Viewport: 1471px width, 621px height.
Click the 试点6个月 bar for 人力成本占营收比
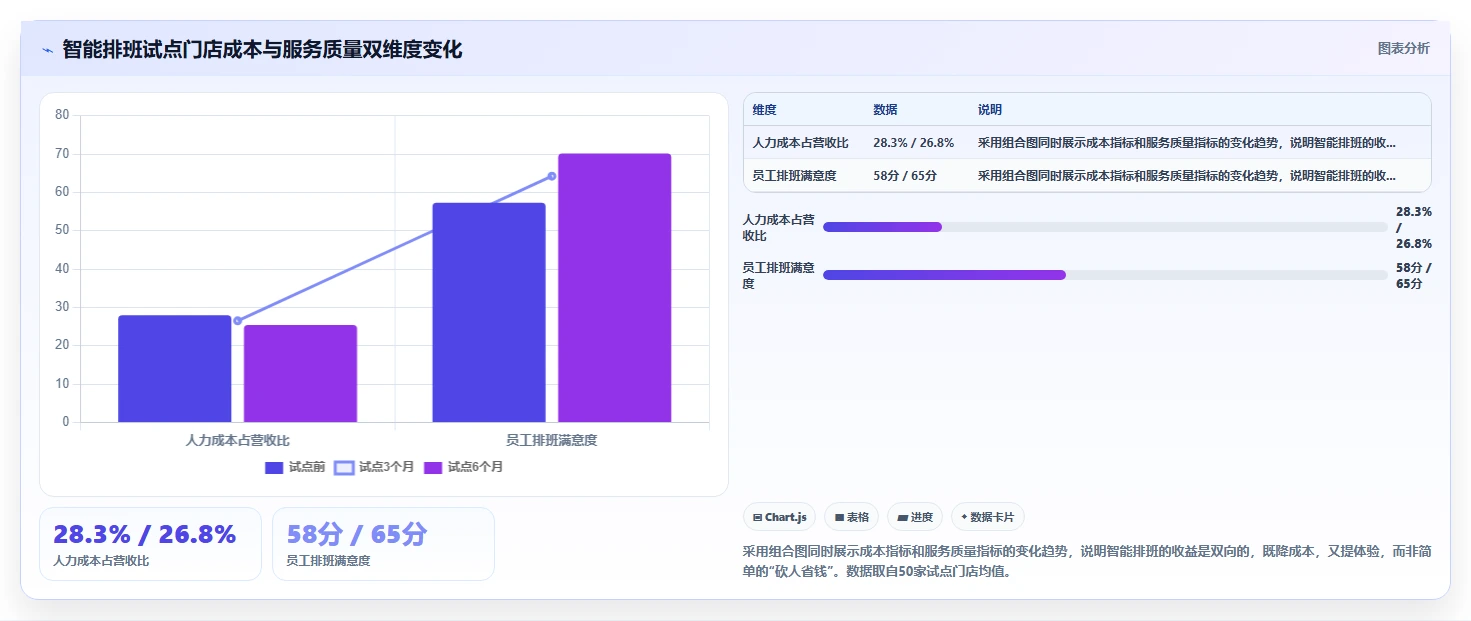click(300, 374)
